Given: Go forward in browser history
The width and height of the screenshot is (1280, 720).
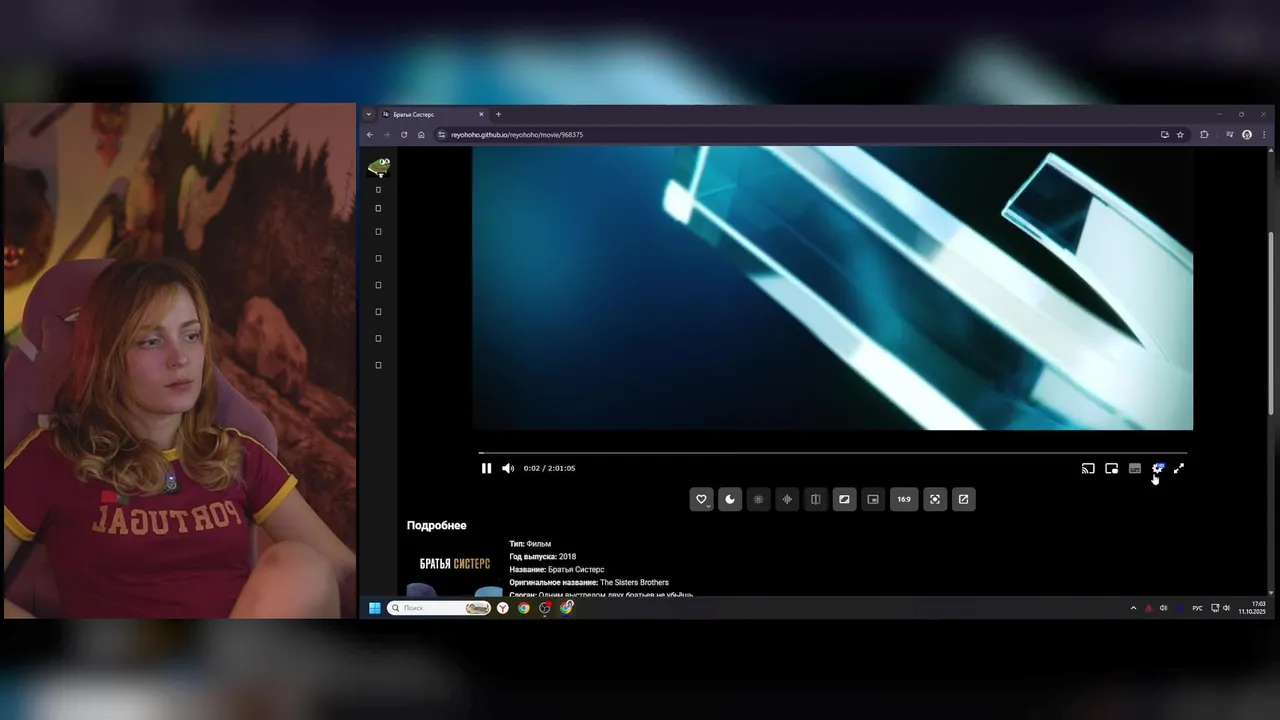Looking at the screenshot, I should 386,135.
